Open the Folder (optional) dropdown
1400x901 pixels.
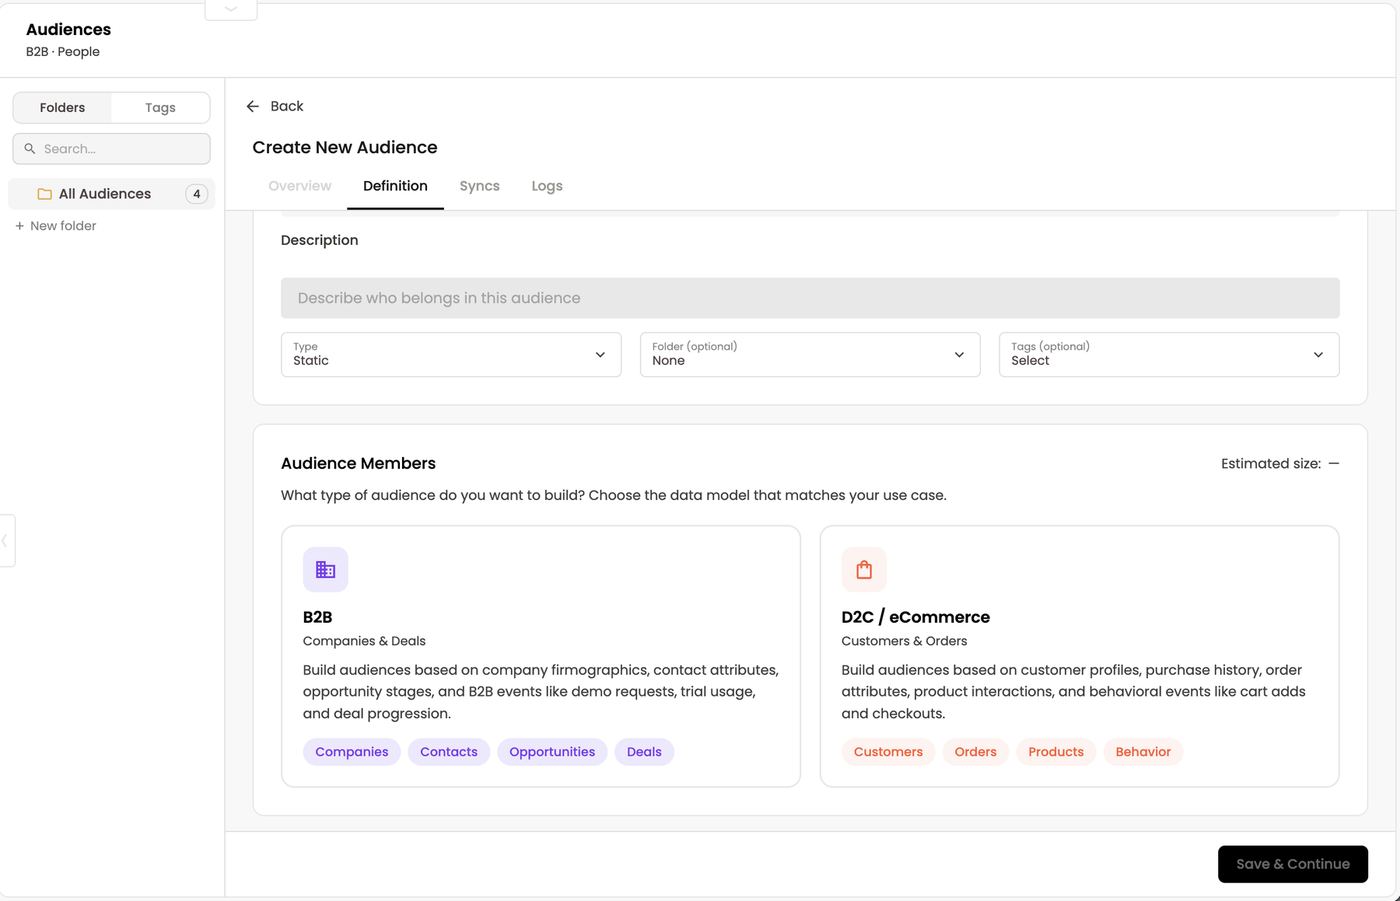click(x=810, y=354)
